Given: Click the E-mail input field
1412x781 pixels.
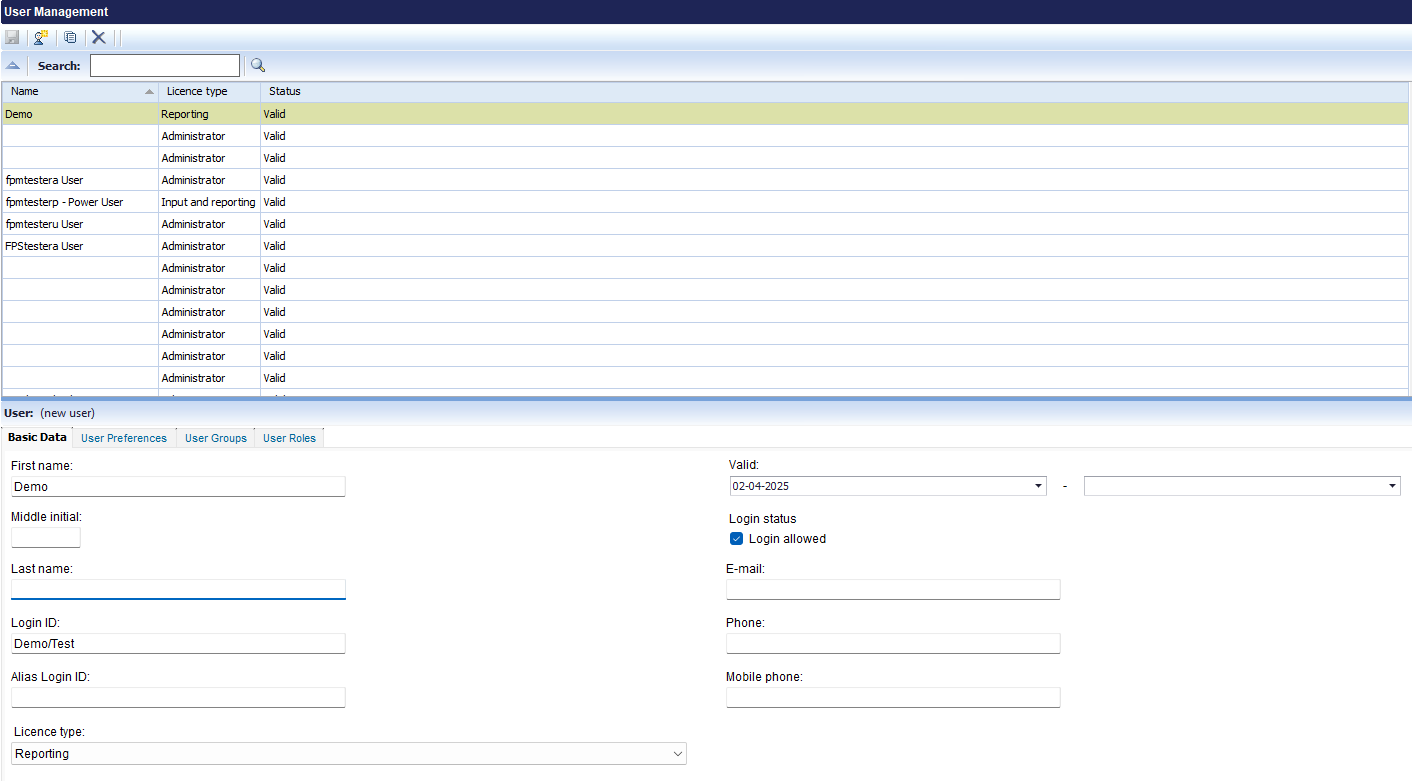Looking at the screenshot, I should [893, 589].
